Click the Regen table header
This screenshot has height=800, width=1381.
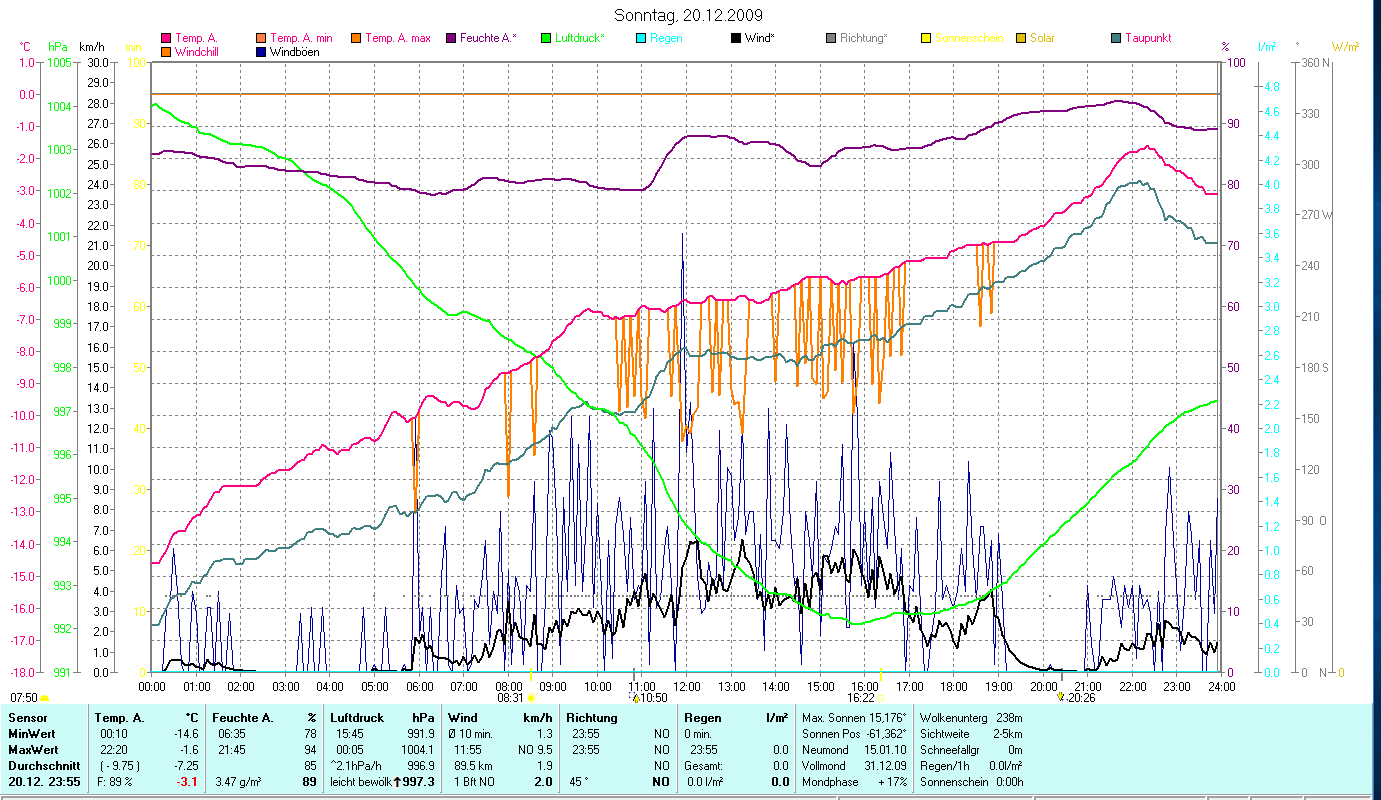click(x=703, y=718)
